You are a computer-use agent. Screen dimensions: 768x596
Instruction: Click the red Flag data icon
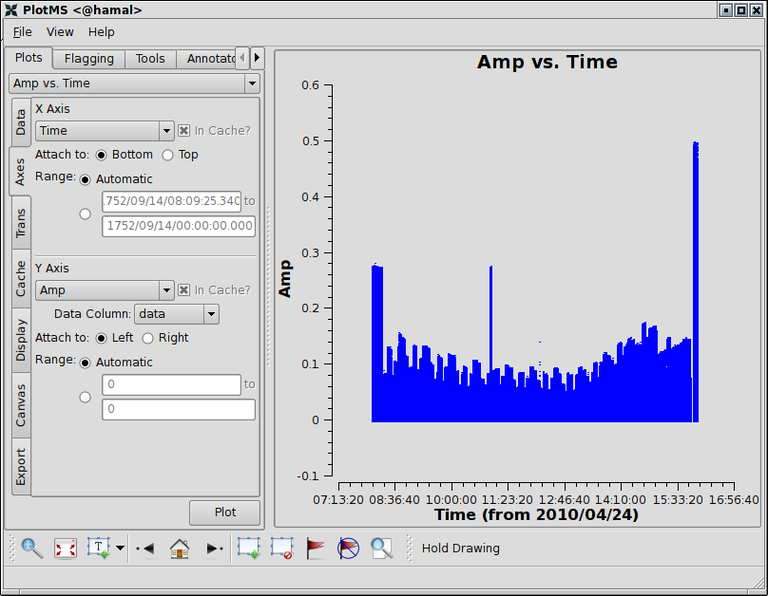[x=315, y=548]
